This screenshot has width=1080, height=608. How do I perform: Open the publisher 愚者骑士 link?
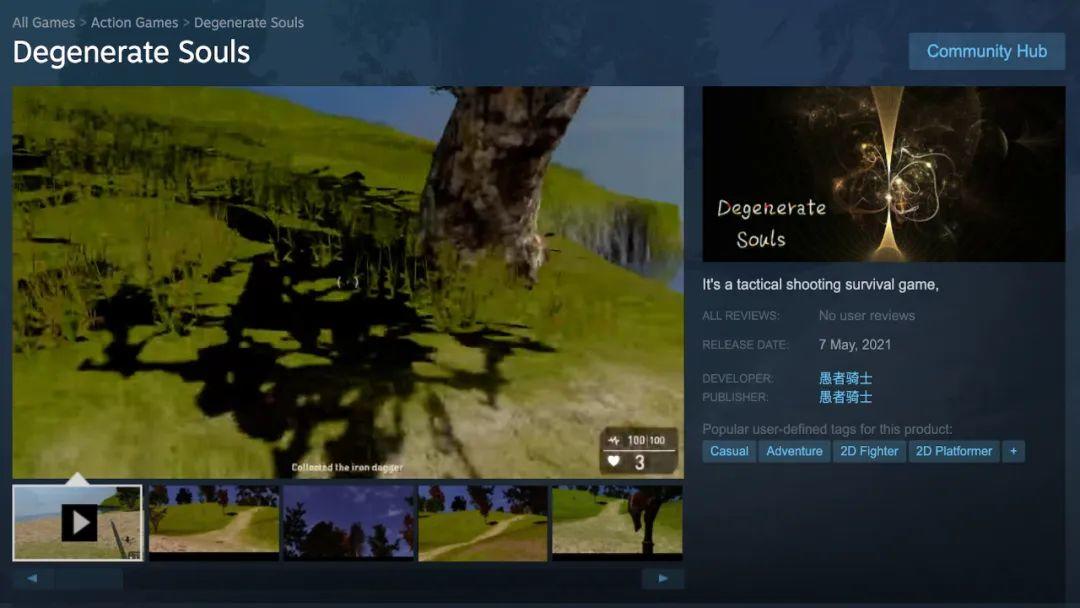[x=845, y=397]
